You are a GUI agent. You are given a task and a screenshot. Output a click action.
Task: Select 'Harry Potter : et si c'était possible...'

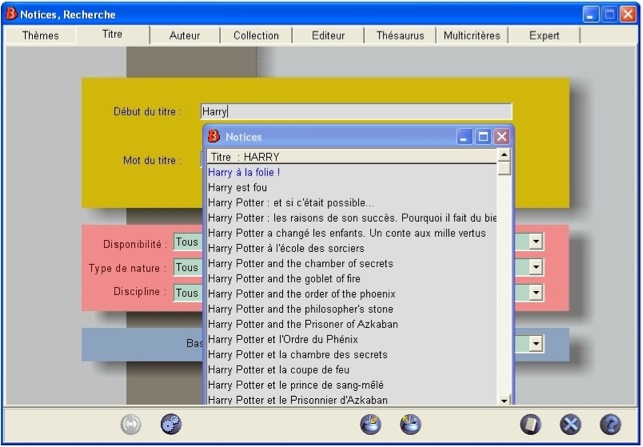click(352, 203)
